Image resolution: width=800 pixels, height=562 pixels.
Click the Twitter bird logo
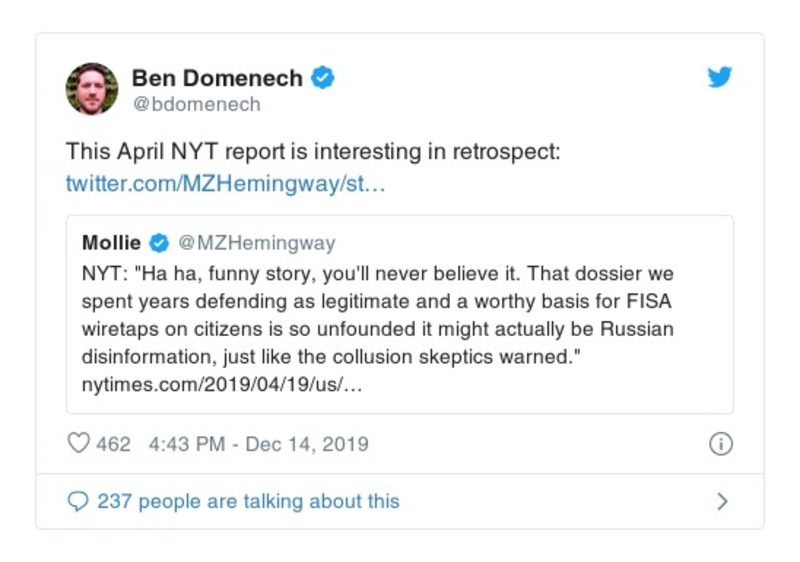tap(720, 77)
